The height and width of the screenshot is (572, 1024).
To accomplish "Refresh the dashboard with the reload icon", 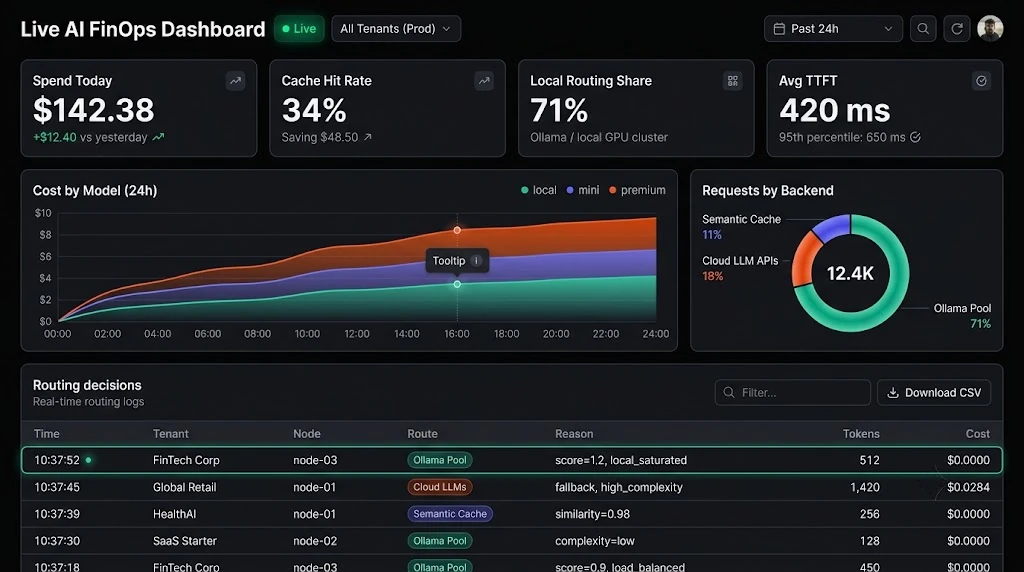I will coord(957,29).
